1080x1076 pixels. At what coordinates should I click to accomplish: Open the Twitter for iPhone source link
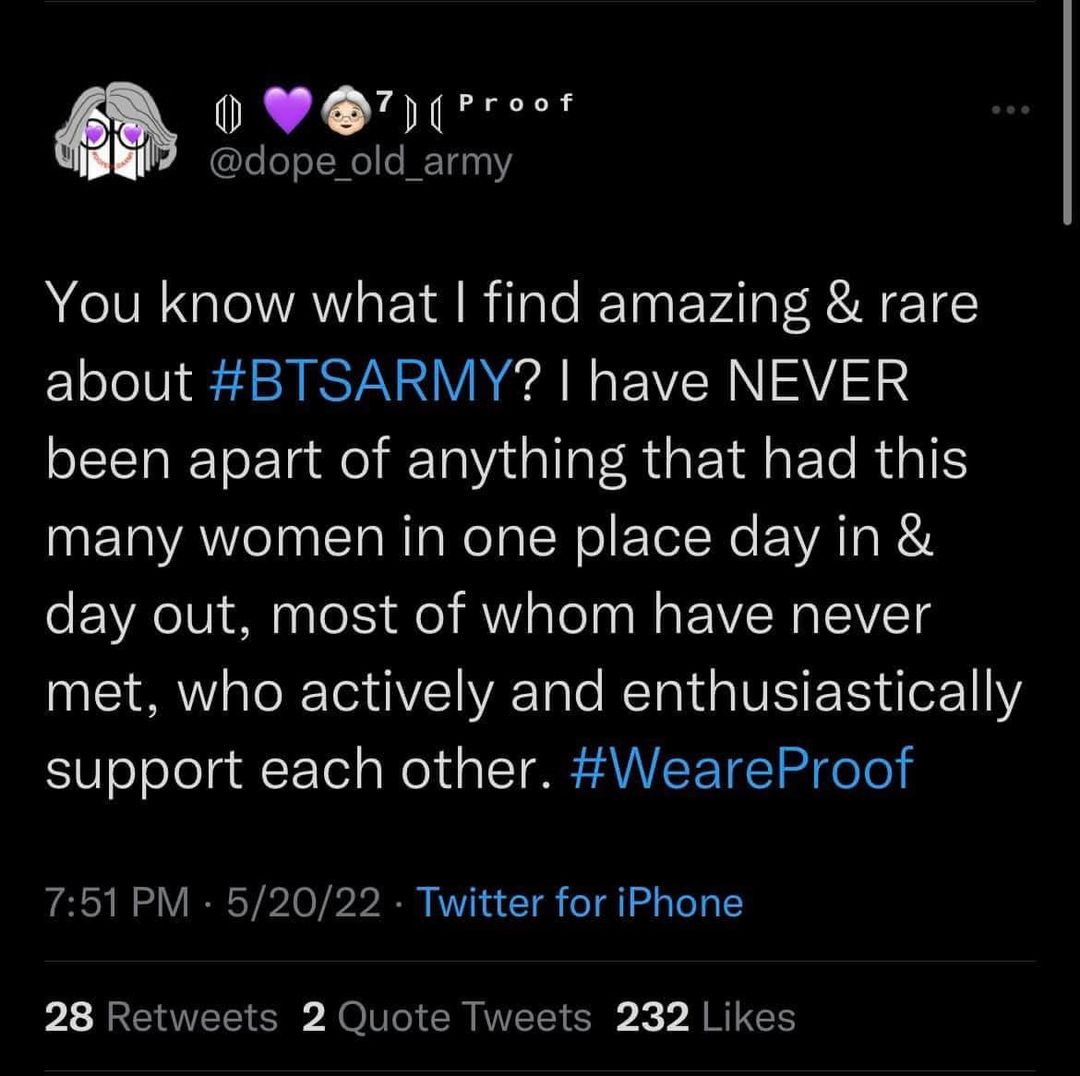[x=579, y=902]
